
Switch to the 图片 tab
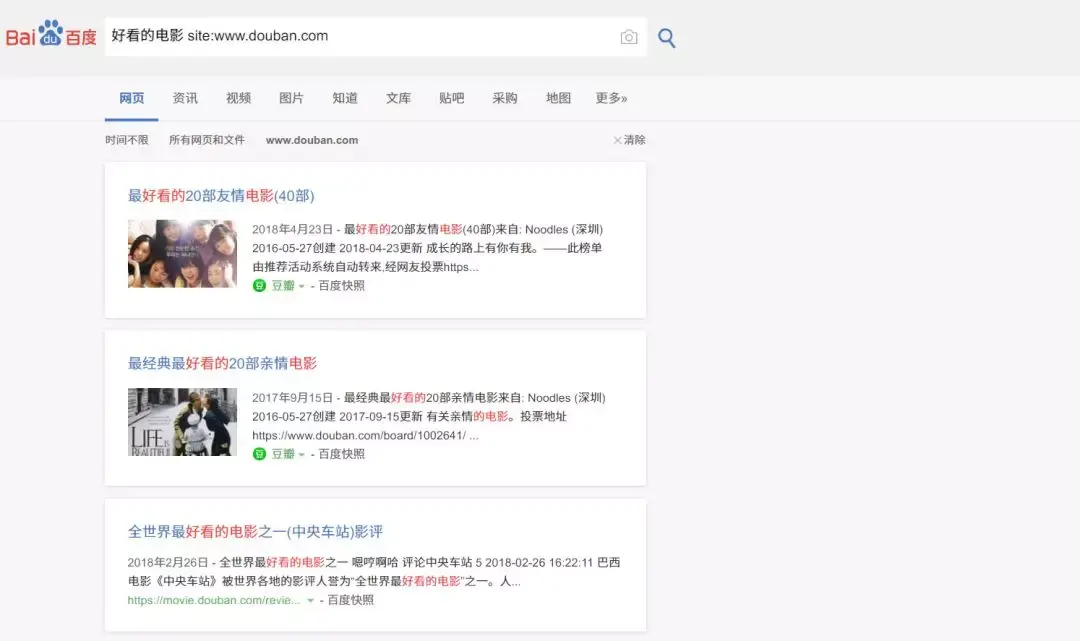click(x=291, y=98)
